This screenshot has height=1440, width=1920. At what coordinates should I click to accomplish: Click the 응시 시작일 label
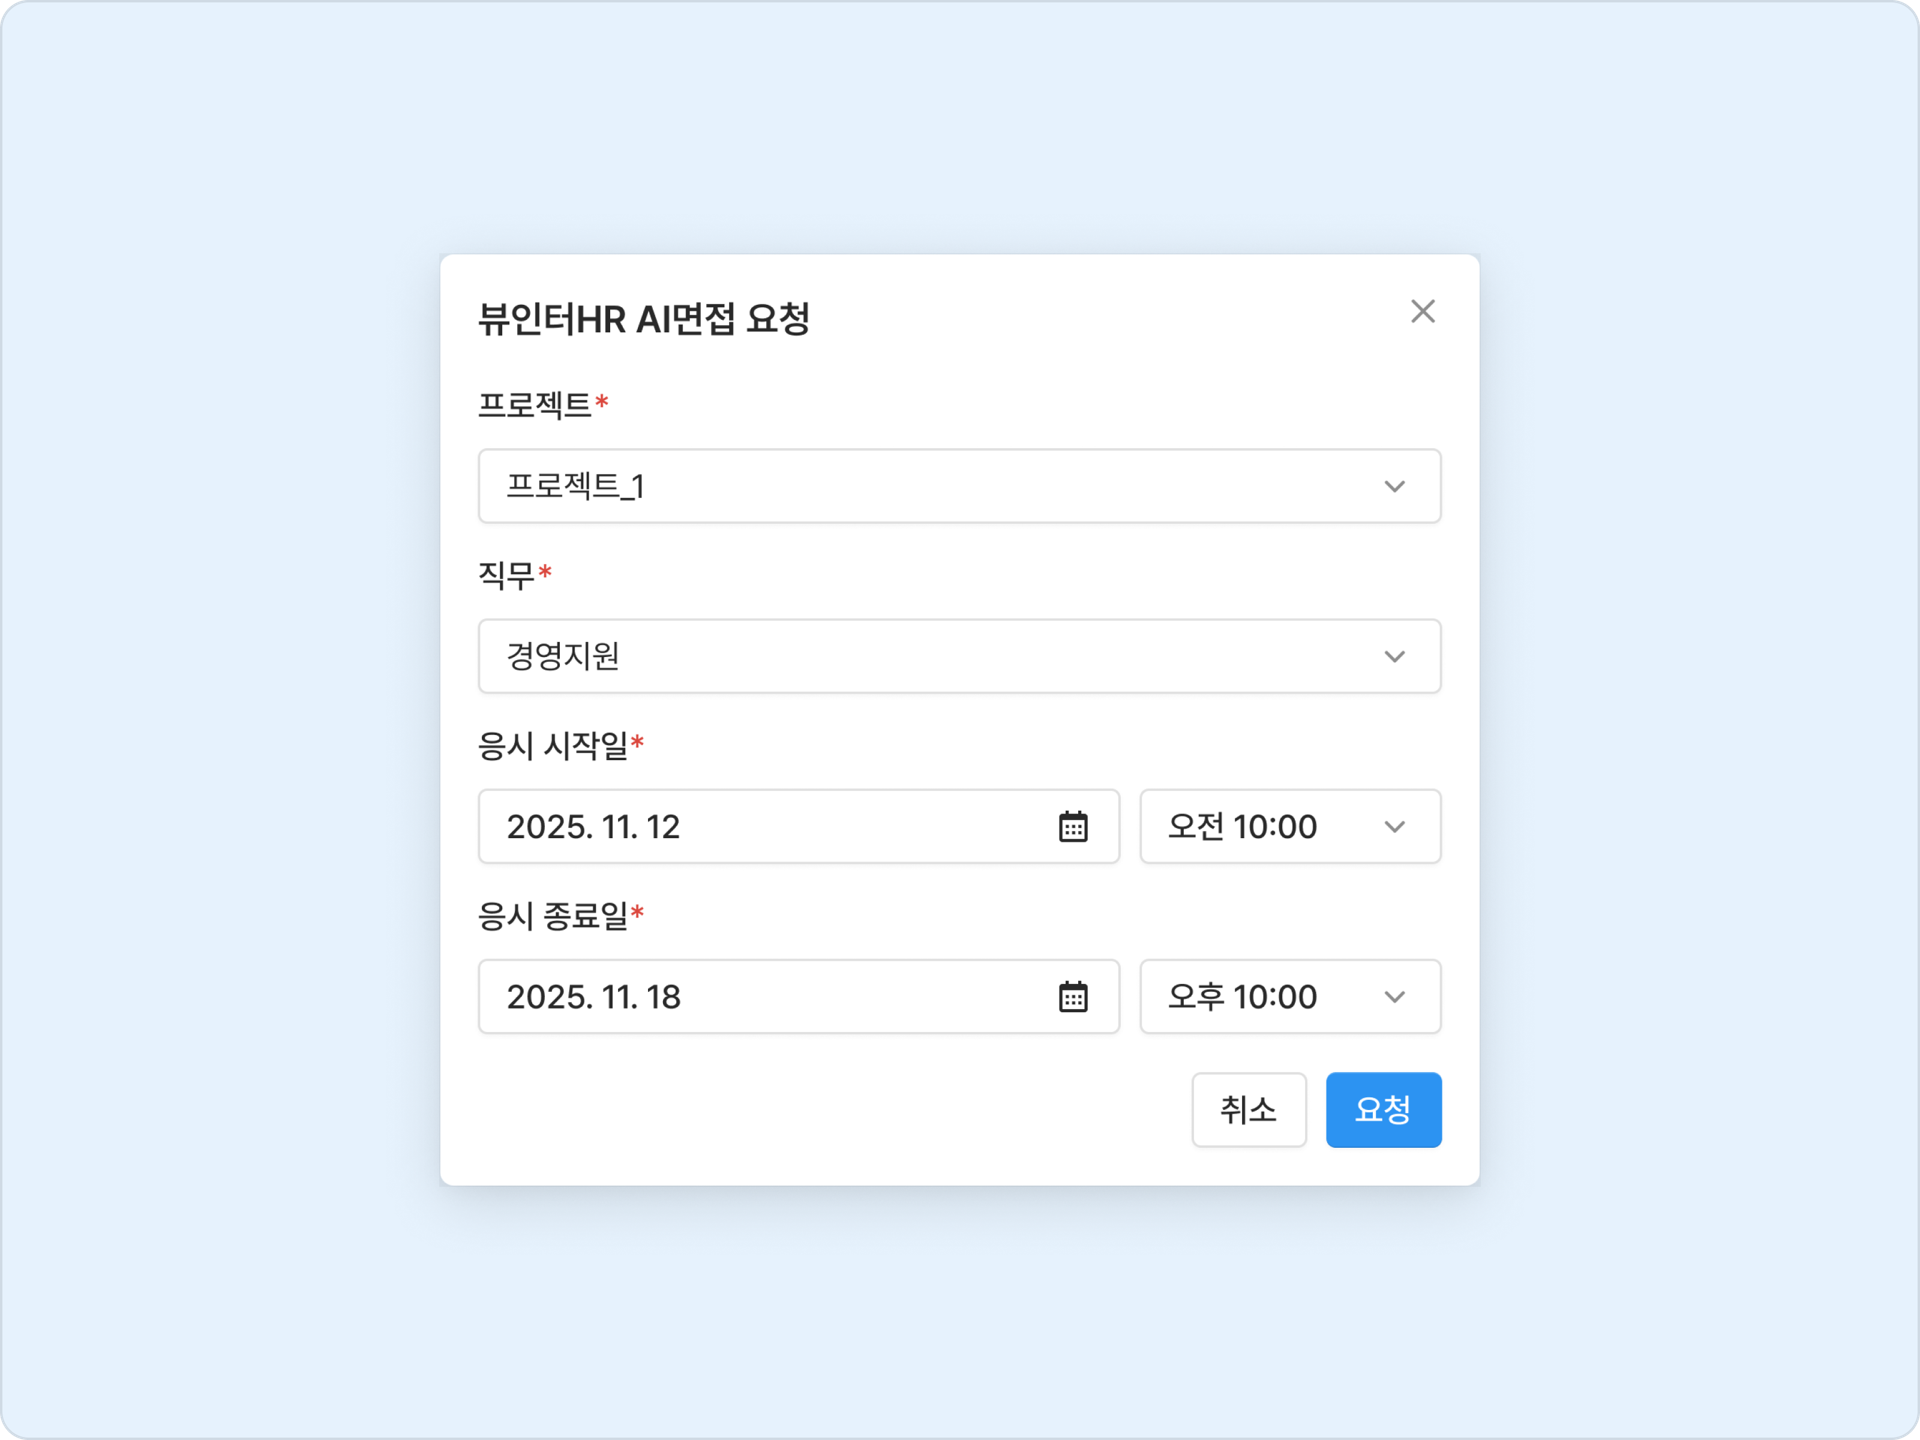pos(553,746)
